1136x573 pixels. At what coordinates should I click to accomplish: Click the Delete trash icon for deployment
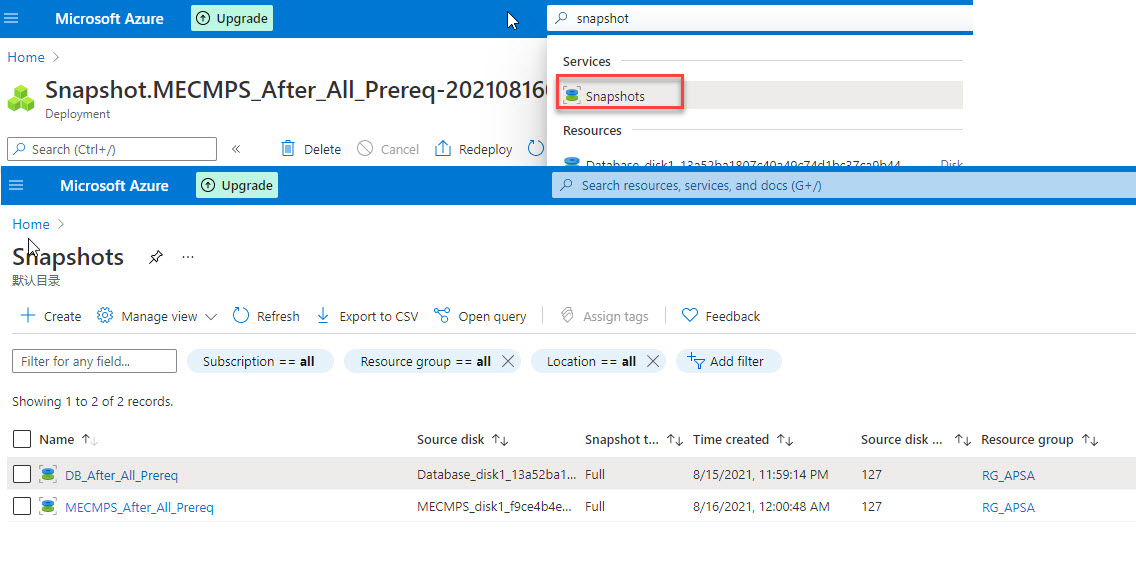click(x=288, y=149)
